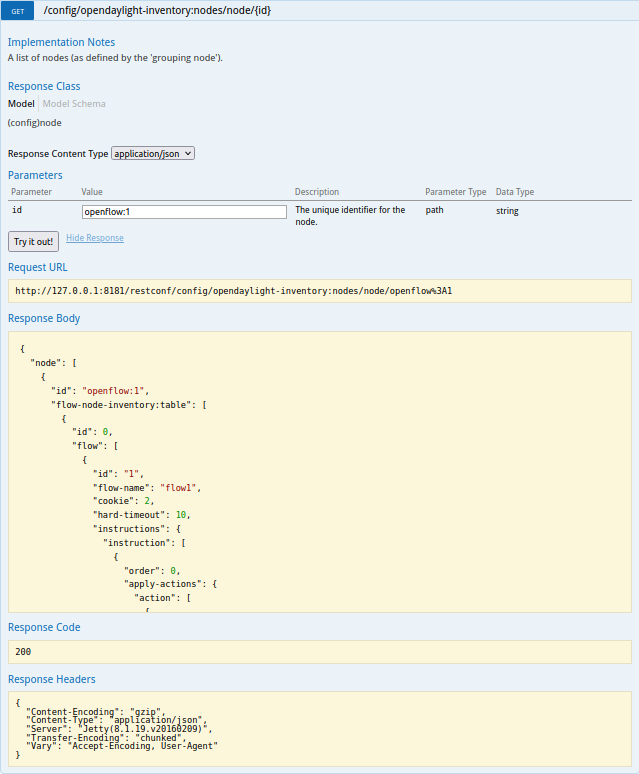The image size is (639, 774).
Task: Click the Data Type column header
Action: tap(515, 192)
